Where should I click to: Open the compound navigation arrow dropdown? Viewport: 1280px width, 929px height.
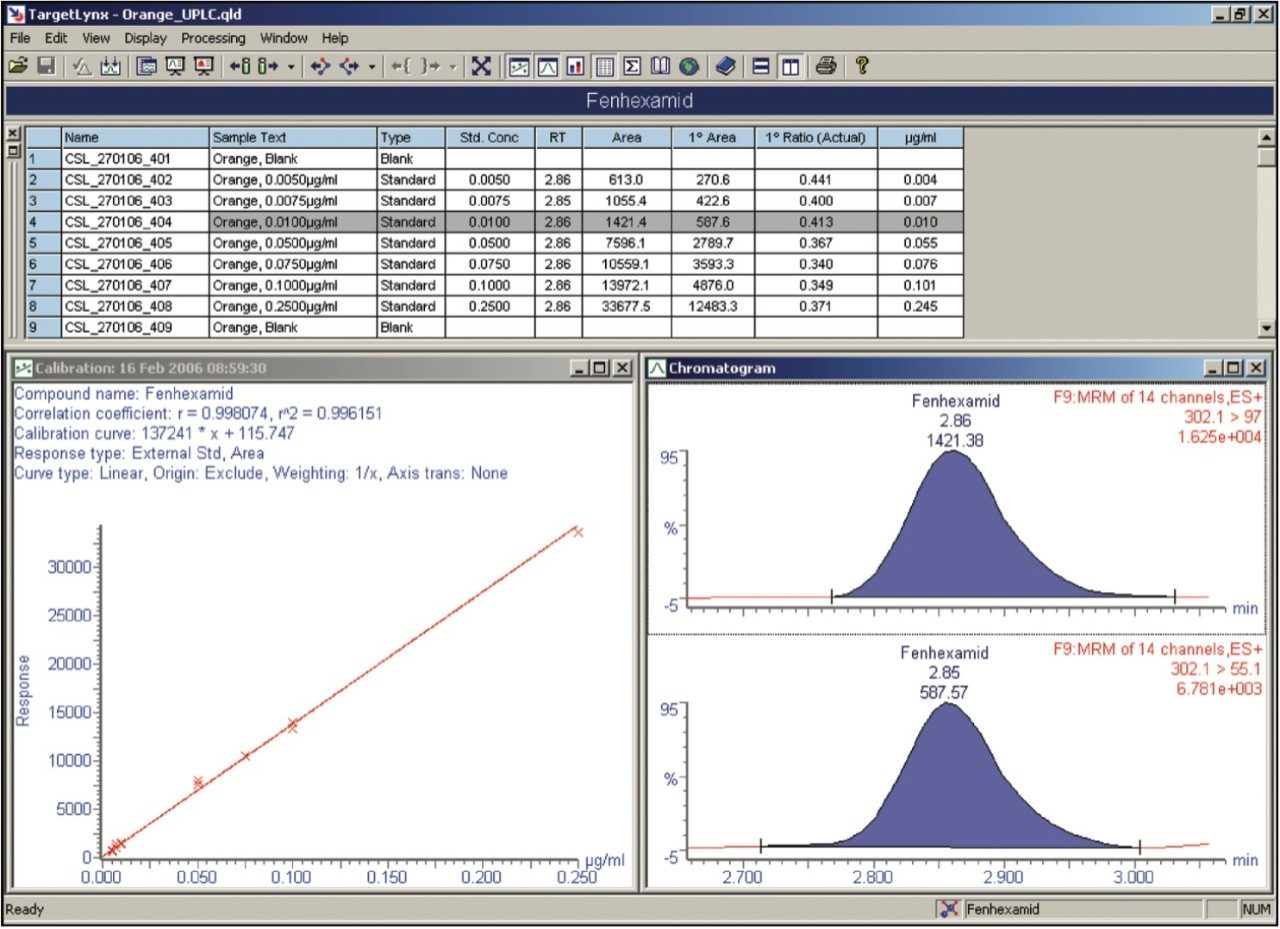(372, 67)
